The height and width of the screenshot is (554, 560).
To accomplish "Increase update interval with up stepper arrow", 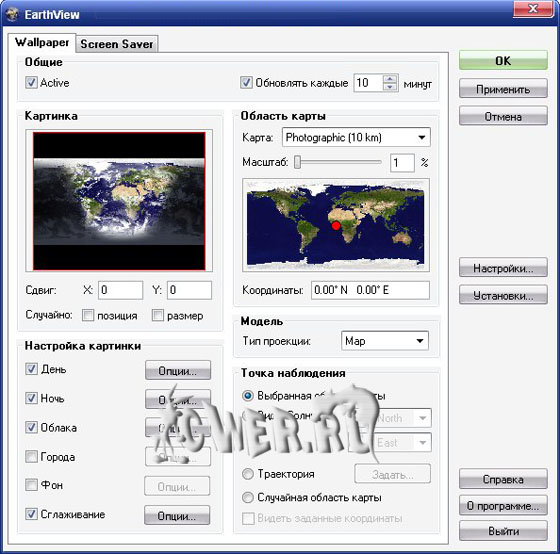I will [390, 79].
